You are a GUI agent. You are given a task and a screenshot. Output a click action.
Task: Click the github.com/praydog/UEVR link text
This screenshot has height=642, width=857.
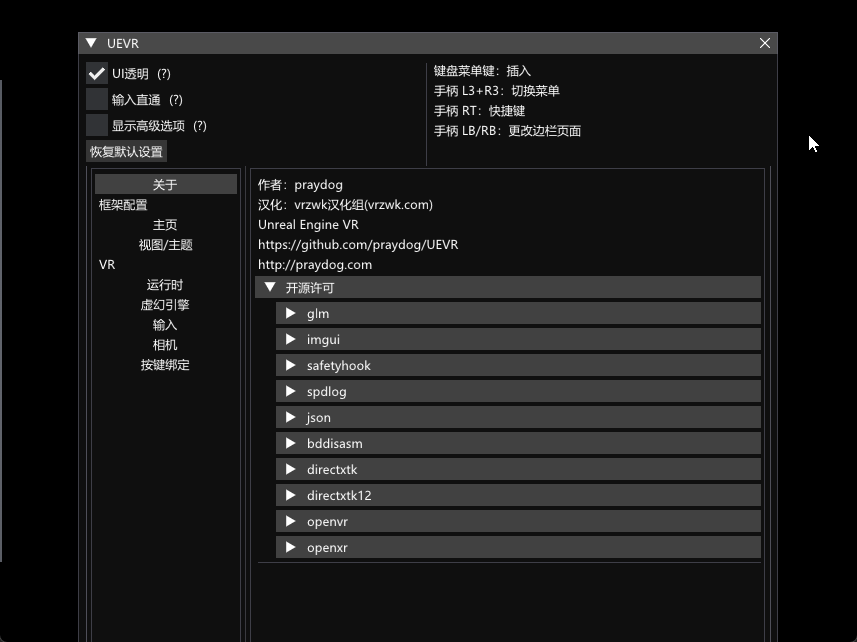point(358,245)
